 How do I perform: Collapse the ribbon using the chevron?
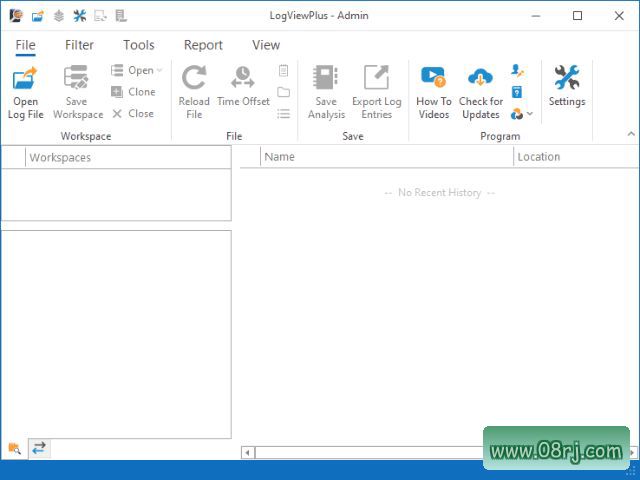(631, 134)
